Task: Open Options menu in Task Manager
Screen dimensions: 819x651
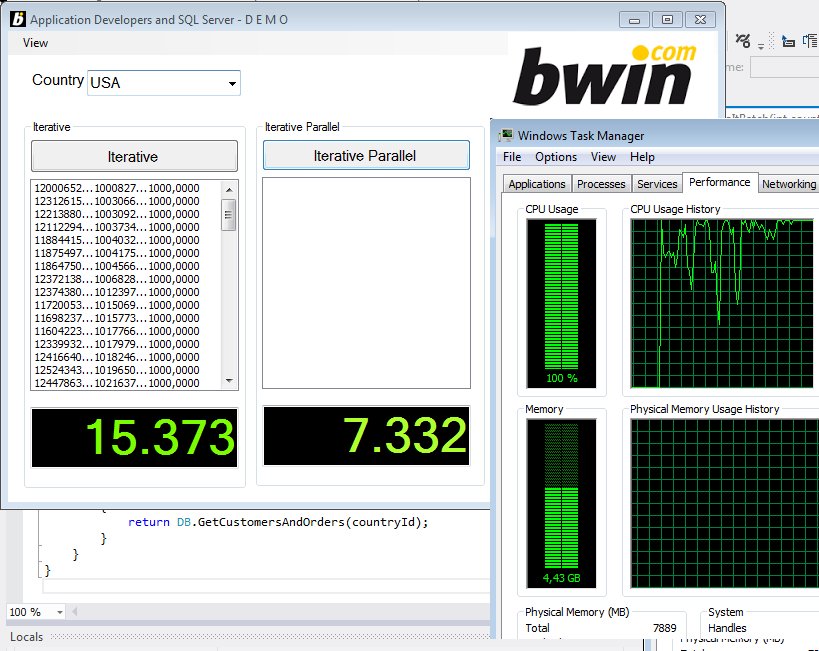Action: pos(556,157)
